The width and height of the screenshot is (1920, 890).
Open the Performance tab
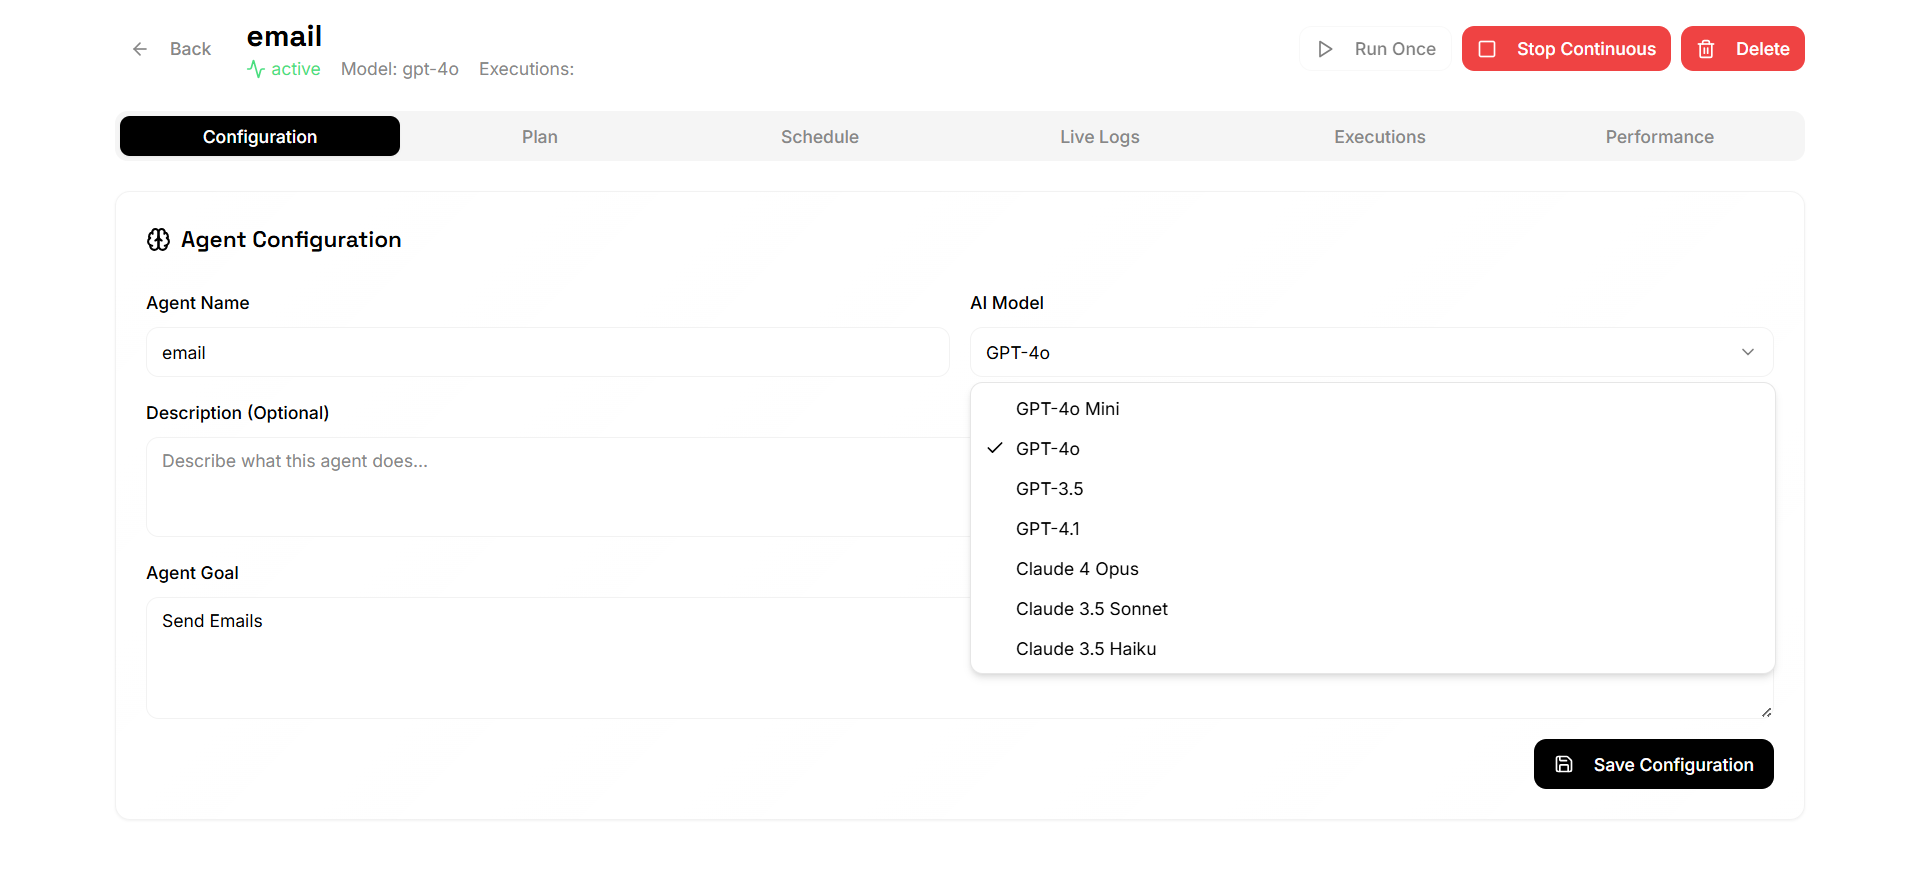coord(1660,136)
